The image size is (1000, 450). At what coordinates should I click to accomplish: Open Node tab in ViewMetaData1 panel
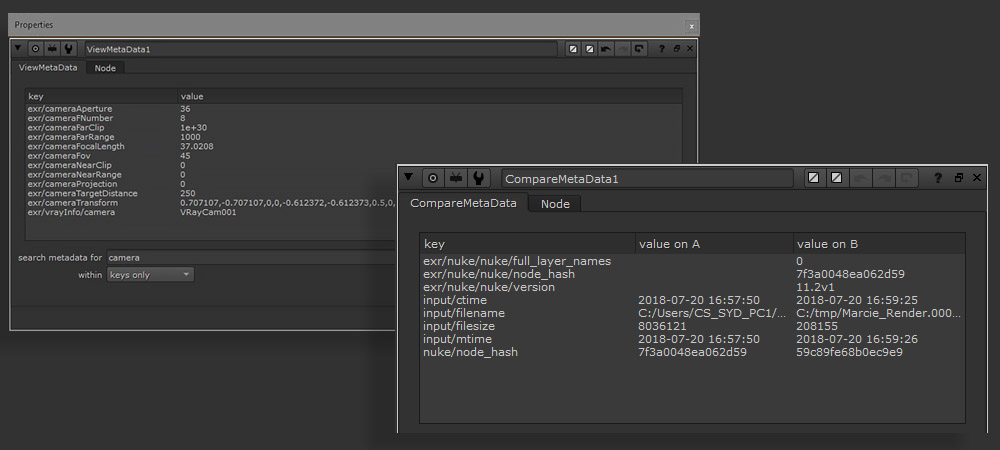(x=105, y=68)
